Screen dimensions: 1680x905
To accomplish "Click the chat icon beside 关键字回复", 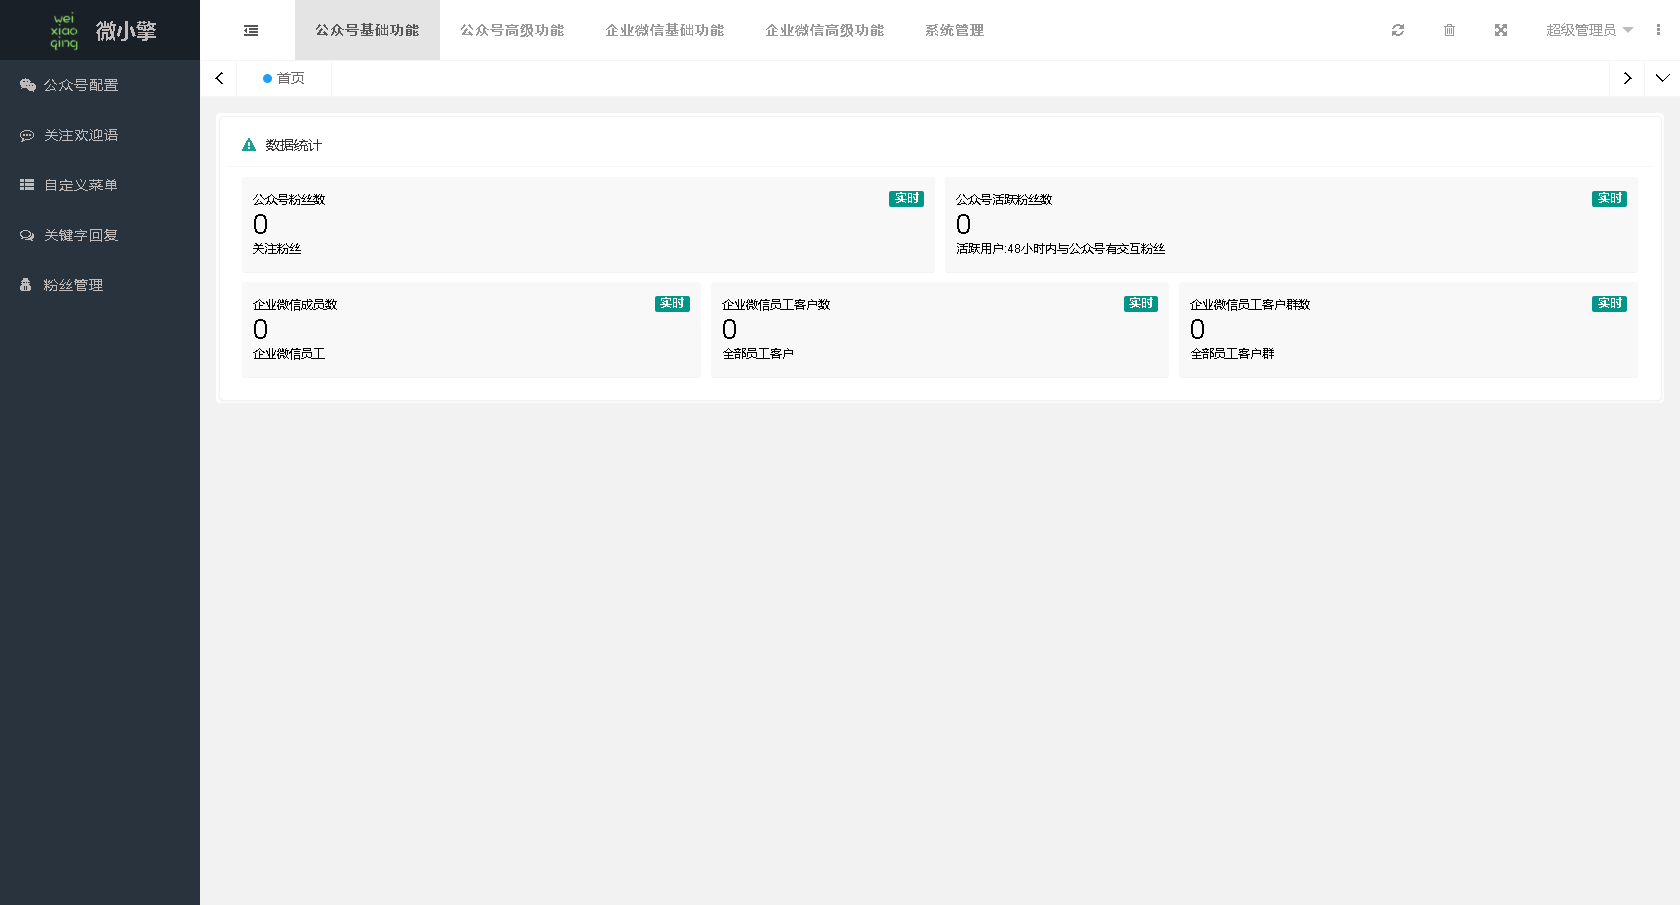I will [27, 235].
